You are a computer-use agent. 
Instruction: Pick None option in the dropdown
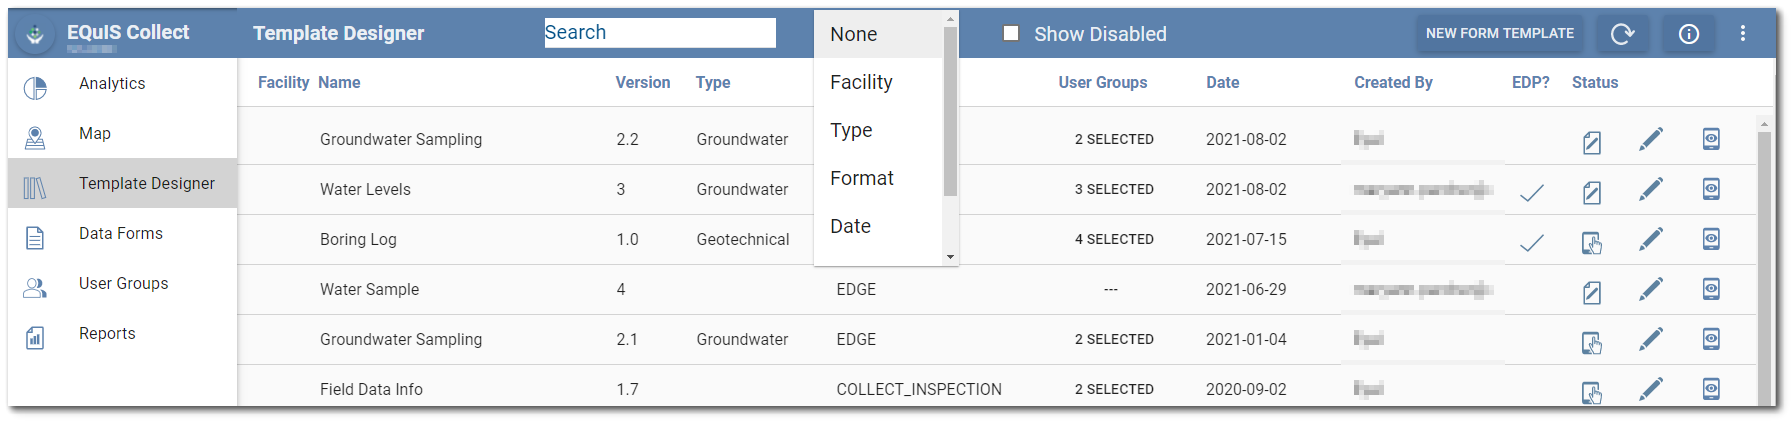(853, 34)
